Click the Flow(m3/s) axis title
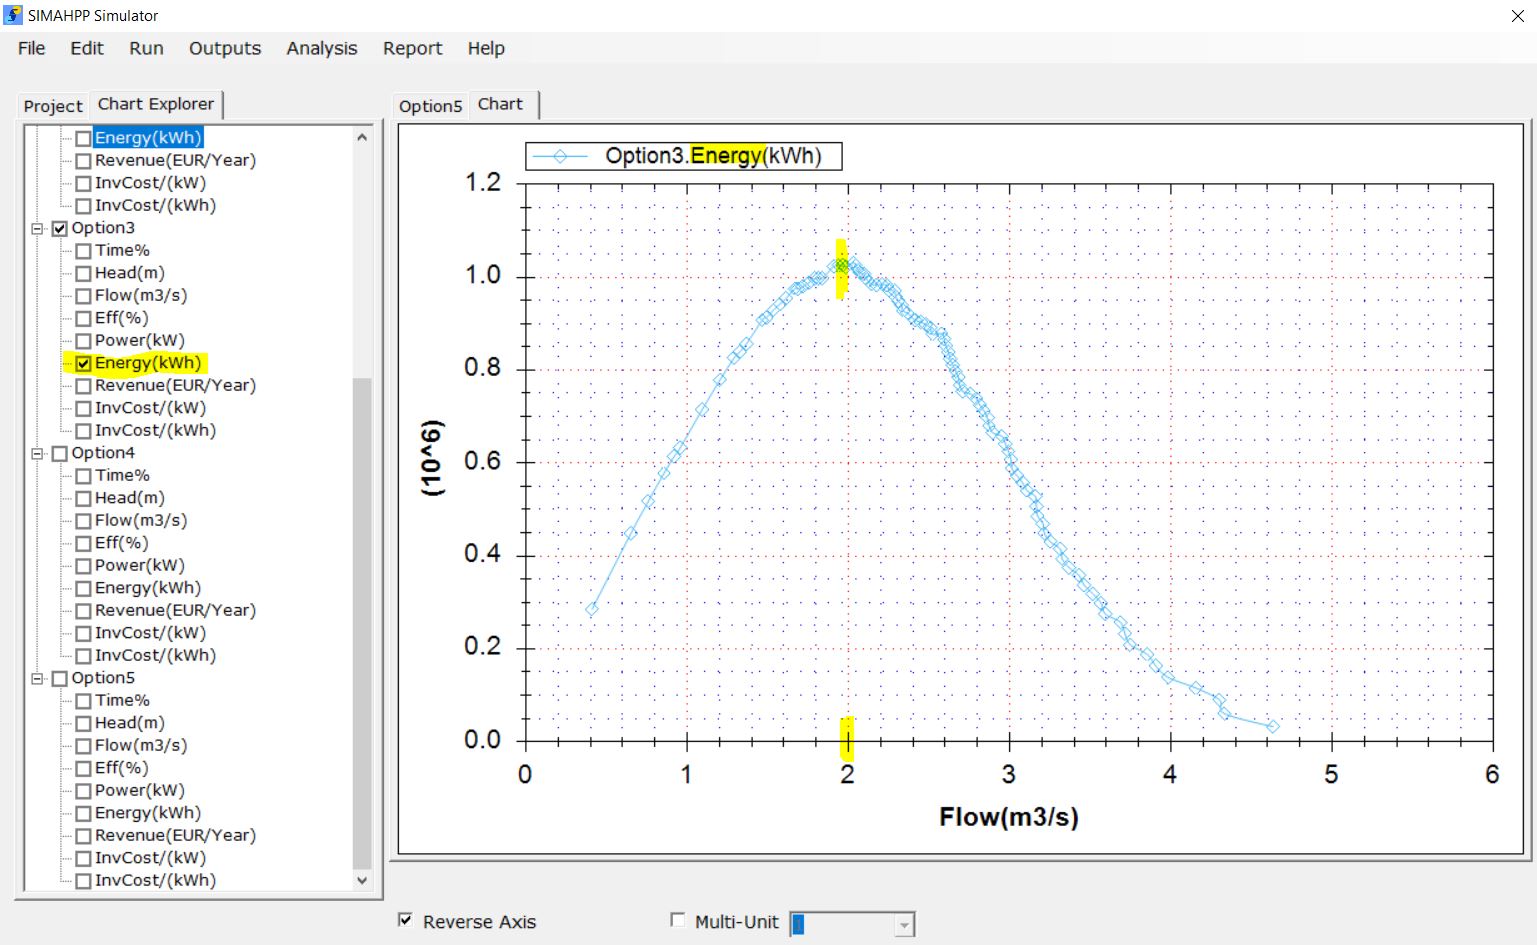This screenshot has width=1537, height=945. 1009,817
